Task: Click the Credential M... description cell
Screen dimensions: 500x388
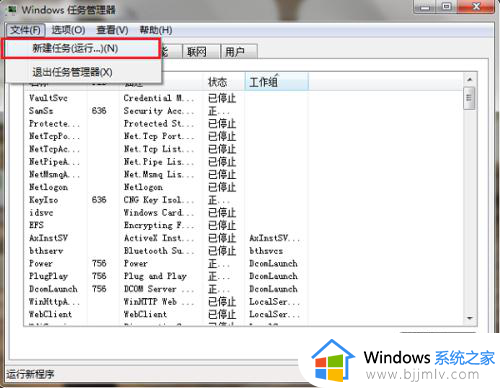Action: [x=158, y=98]
